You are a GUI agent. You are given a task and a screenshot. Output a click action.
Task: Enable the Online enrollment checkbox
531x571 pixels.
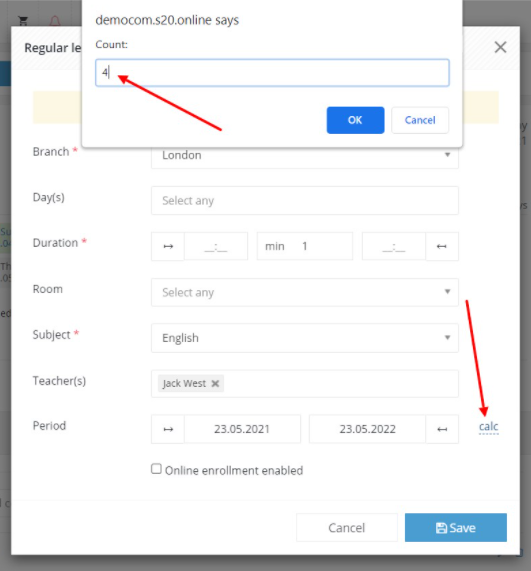pyautogui.click(x=156, y=469)
